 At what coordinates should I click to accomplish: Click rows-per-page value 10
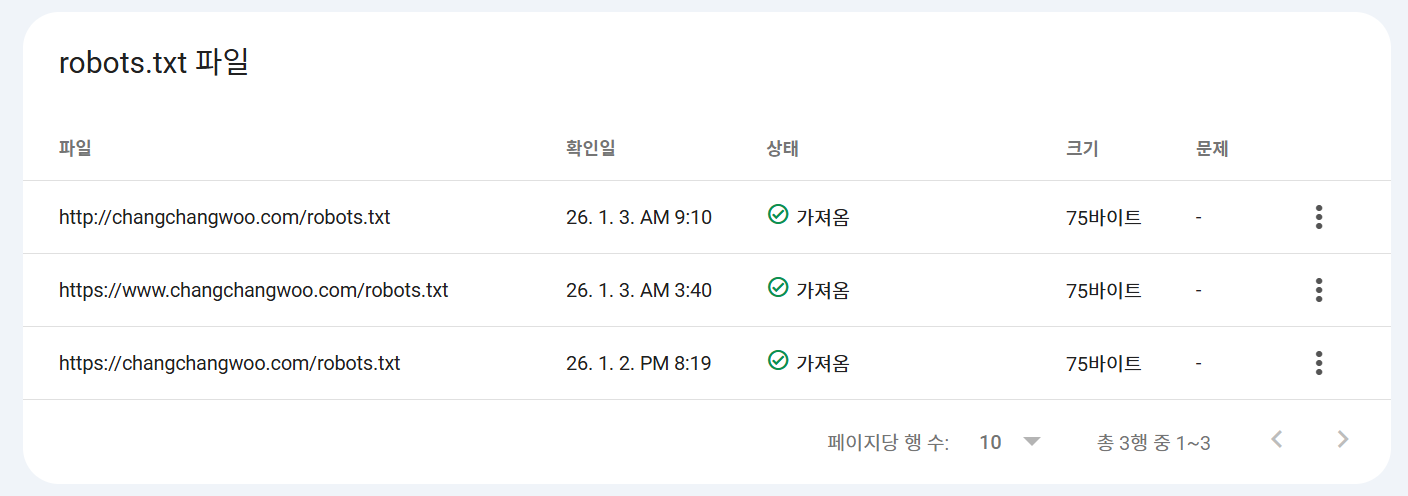[990, 442]
